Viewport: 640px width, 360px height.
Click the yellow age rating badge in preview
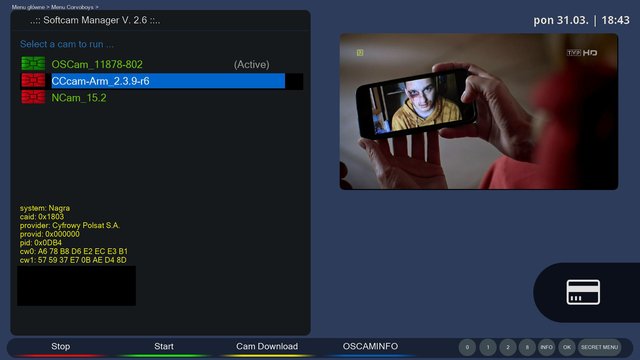(x=360, y=53)
